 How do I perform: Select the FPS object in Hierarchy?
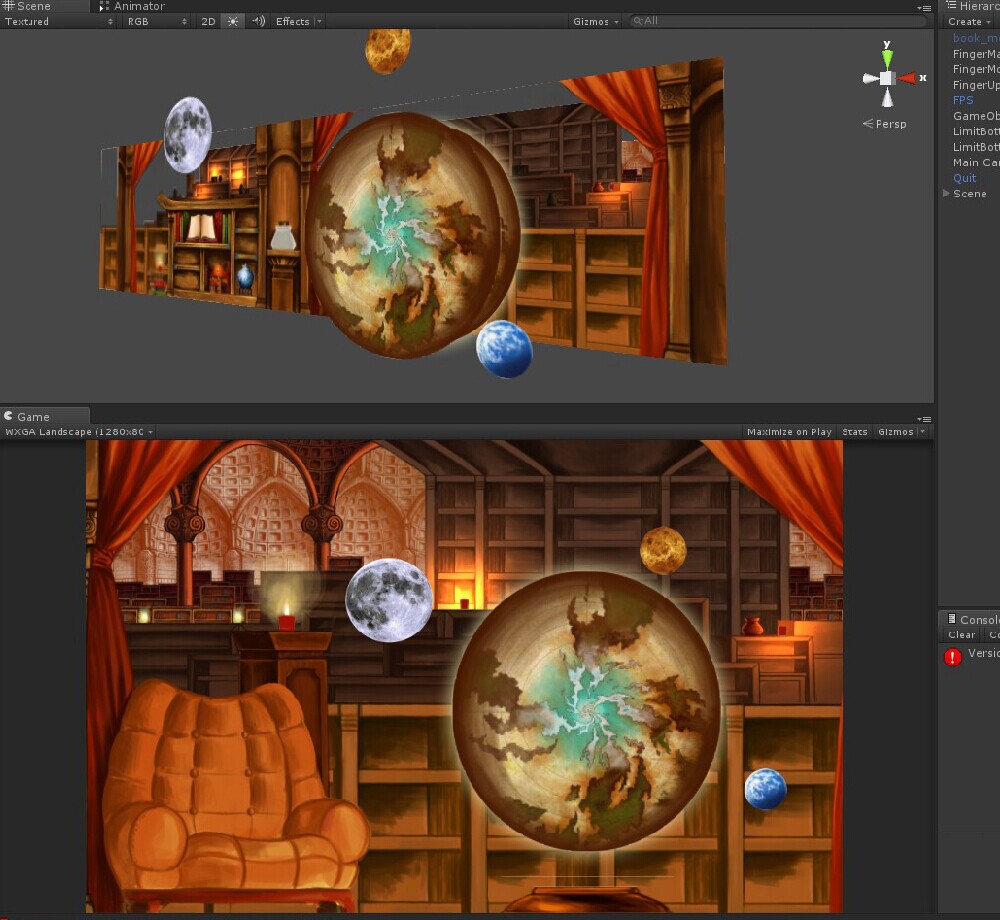(x=963, y=101)
